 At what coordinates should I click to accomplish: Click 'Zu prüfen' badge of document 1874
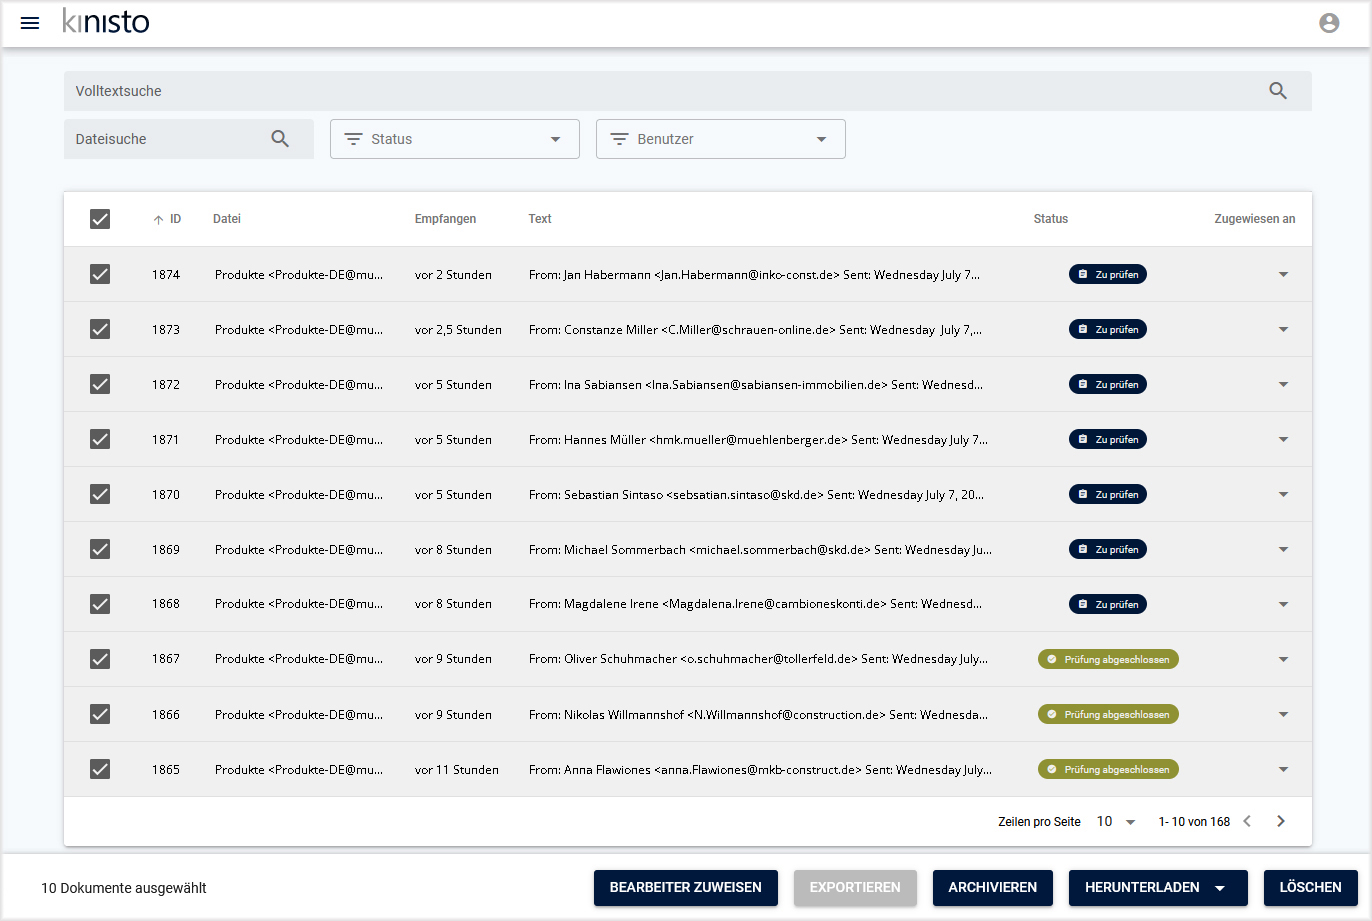(x=1108, y=274)
